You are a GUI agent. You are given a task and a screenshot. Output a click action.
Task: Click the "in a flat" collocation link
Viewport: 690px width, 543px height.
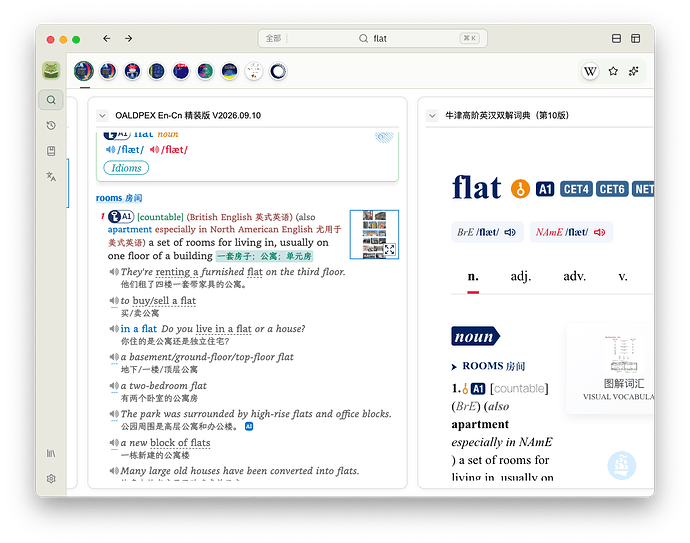click(139, 329)
